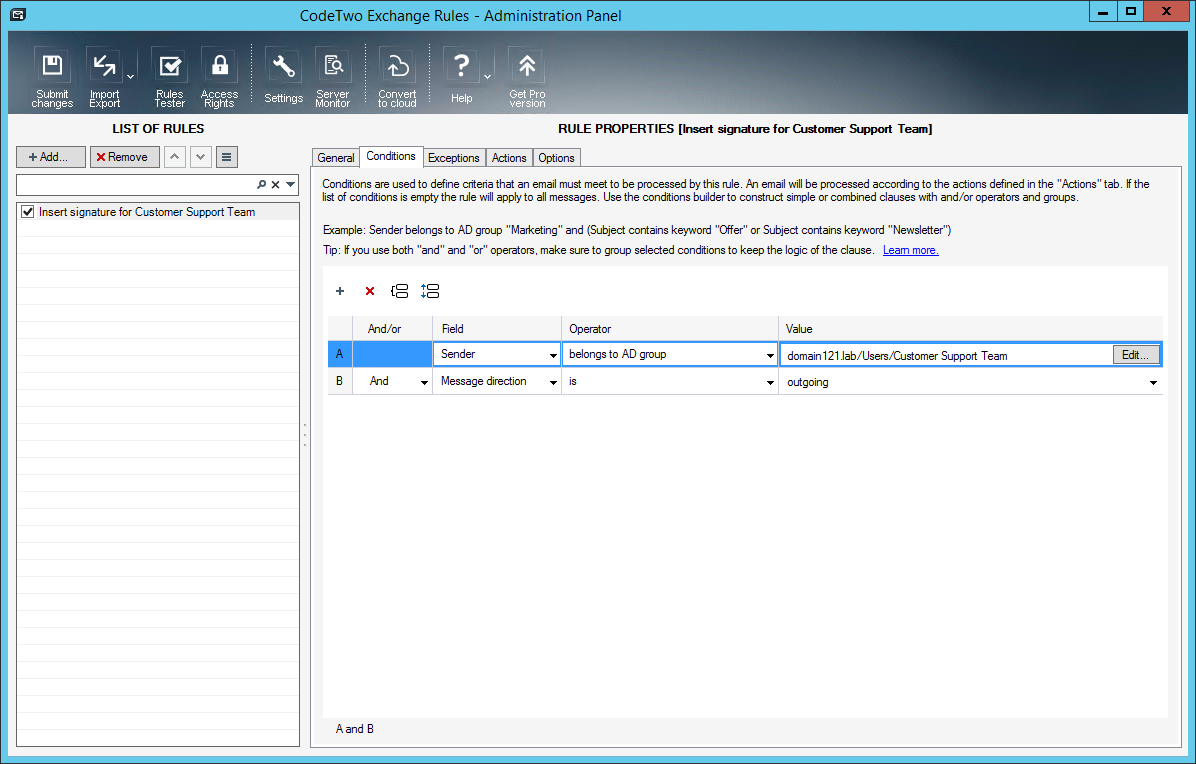Click the Remove rule button

tap(124, 157)
